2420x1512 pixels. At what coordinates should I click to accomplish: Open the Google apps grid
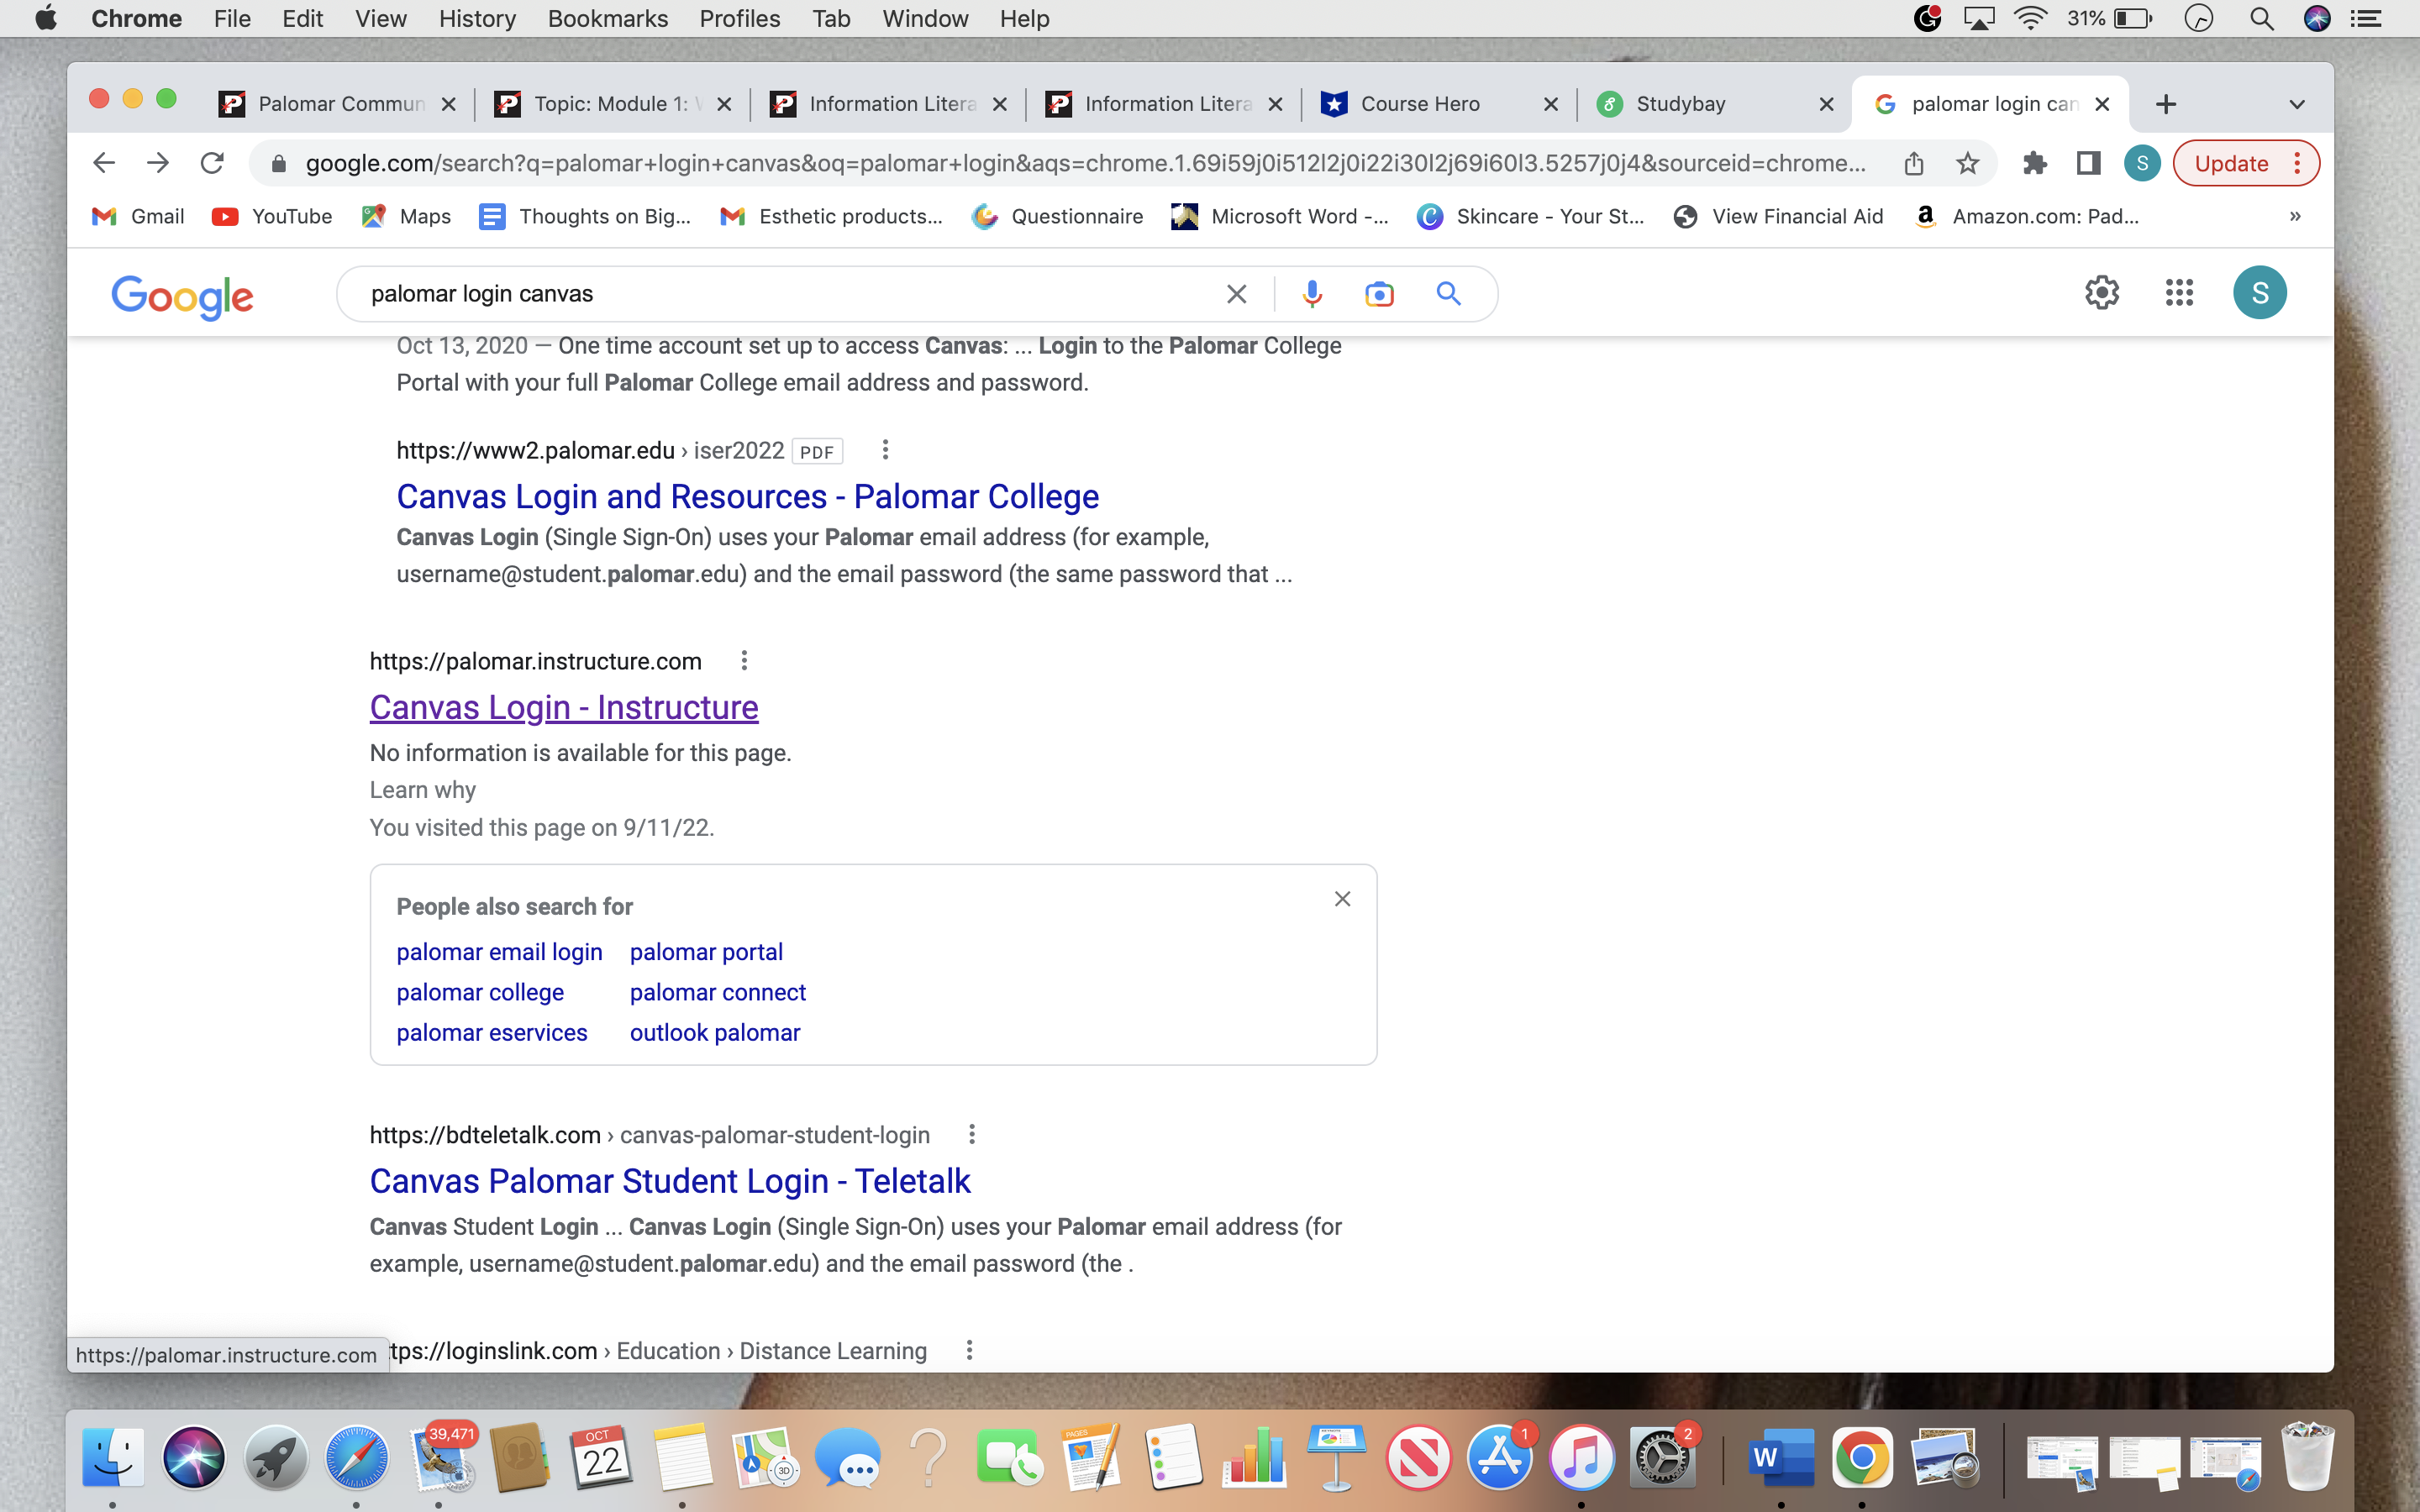point(2178,292)
